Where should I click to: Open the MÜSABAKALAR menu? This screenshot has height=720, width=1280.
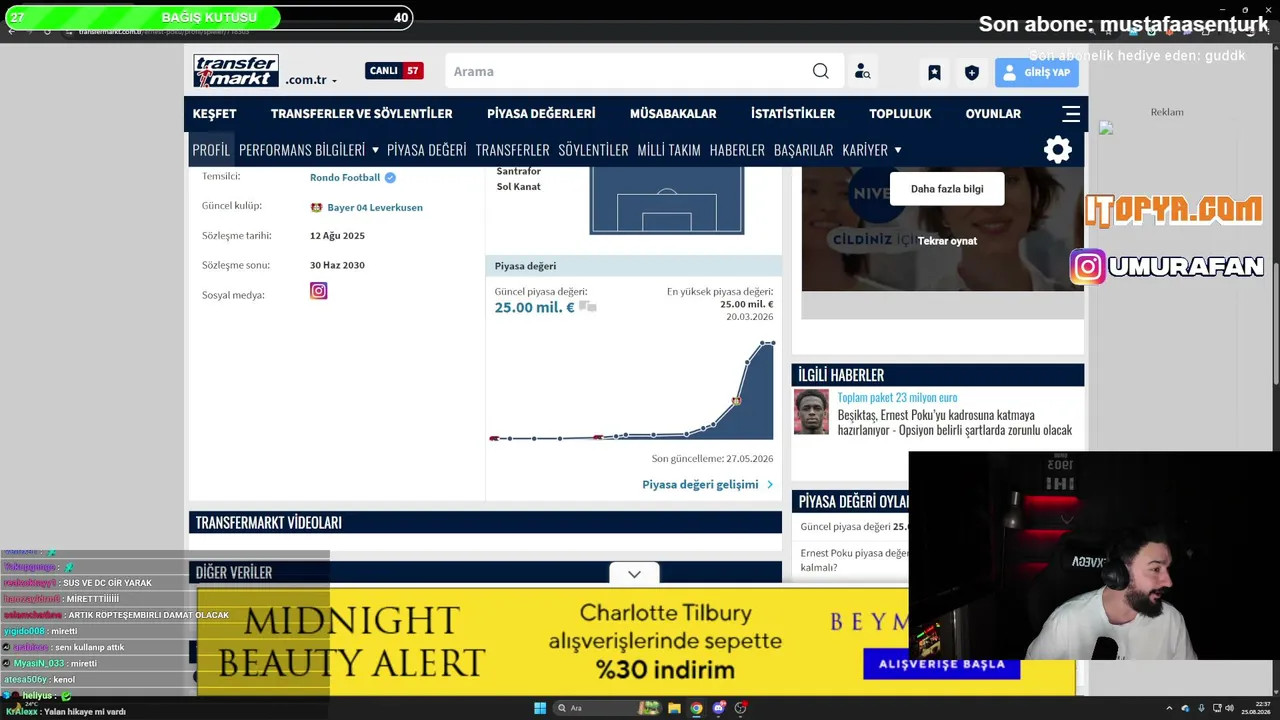pyautogui.click(x=673, y=114)
